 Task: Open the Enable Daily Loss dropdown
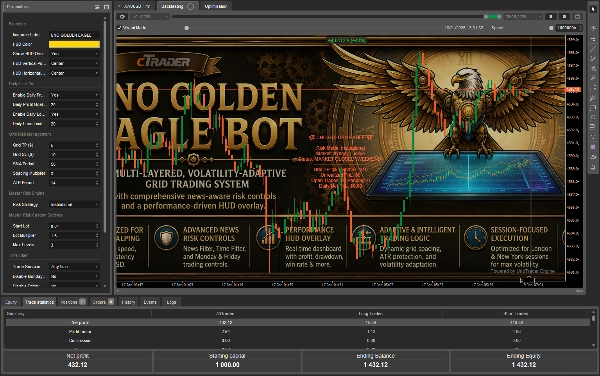(74, 114)
